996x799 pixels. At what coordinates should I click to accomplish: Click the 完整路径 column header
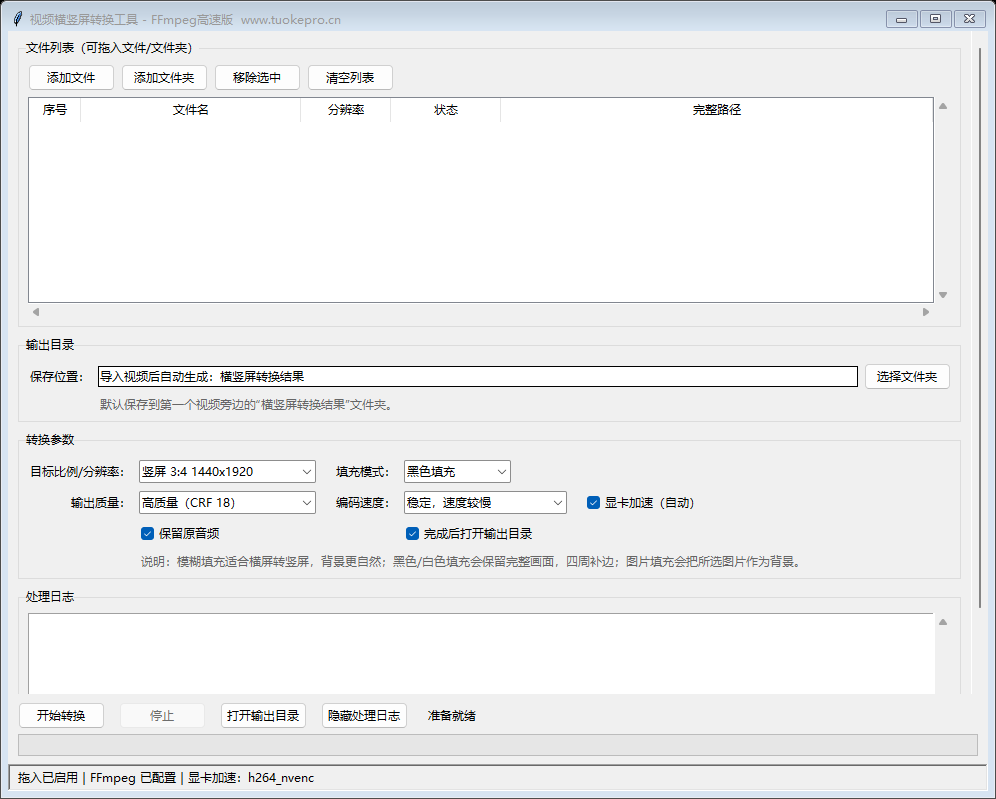(x=717, y=110)
